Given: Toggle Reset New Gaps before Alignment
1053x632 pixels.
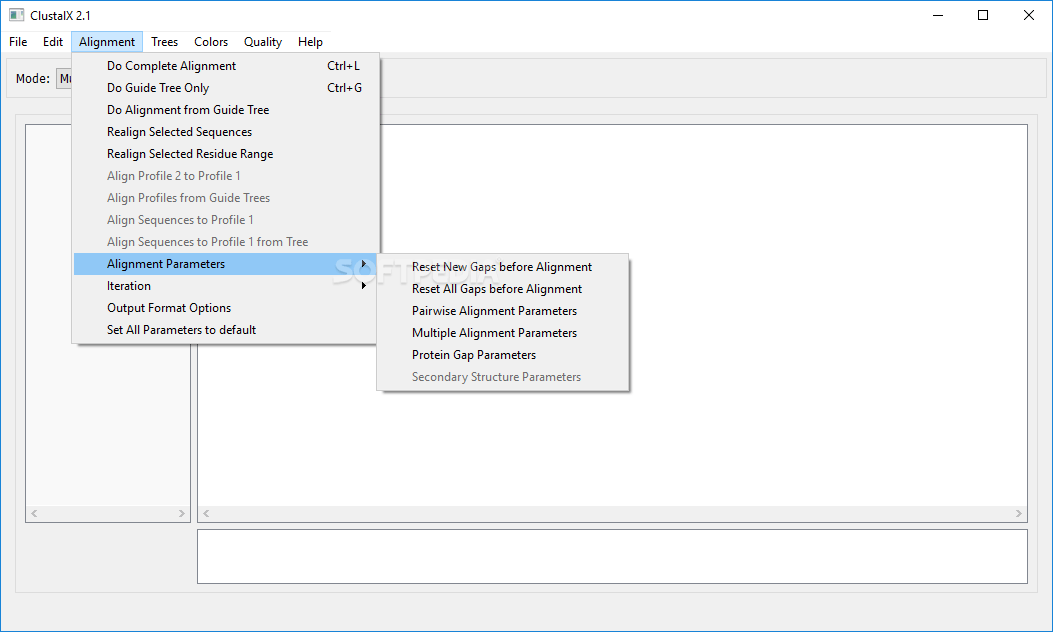Looking at the screenshot, I should click(x=502, y=267).
